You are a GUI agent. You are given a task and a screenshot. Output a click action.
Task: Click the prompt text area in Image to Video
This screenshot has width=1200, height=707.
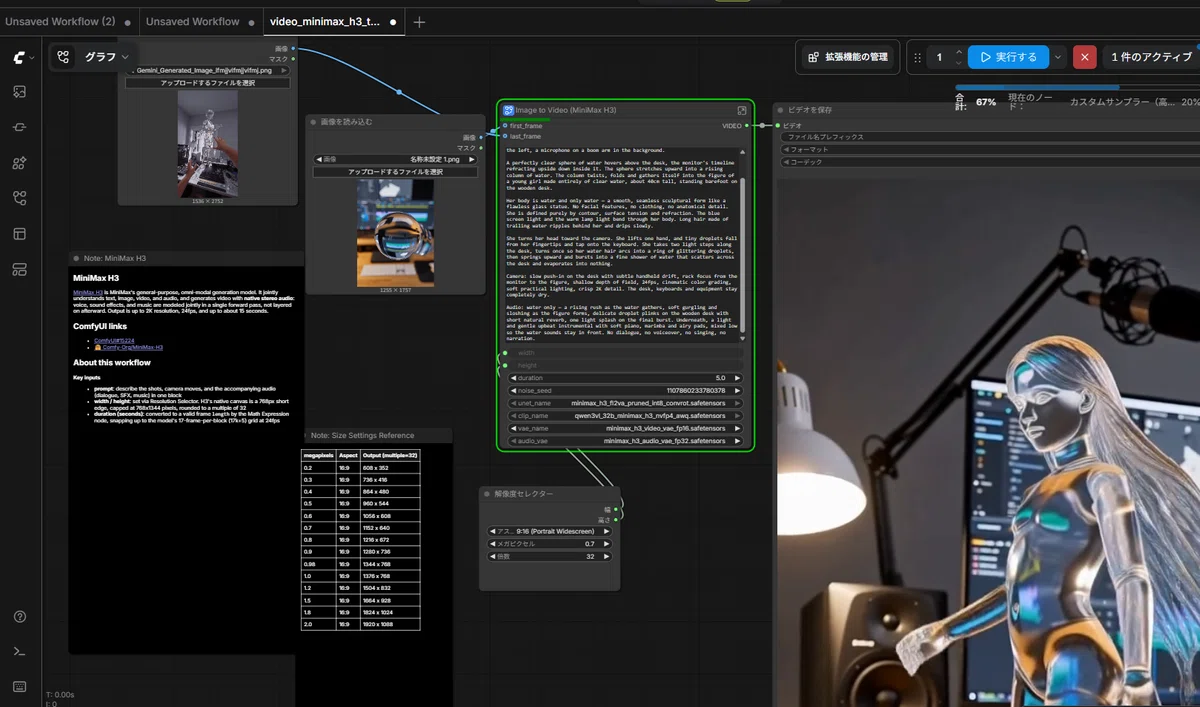tap(621, 245)
